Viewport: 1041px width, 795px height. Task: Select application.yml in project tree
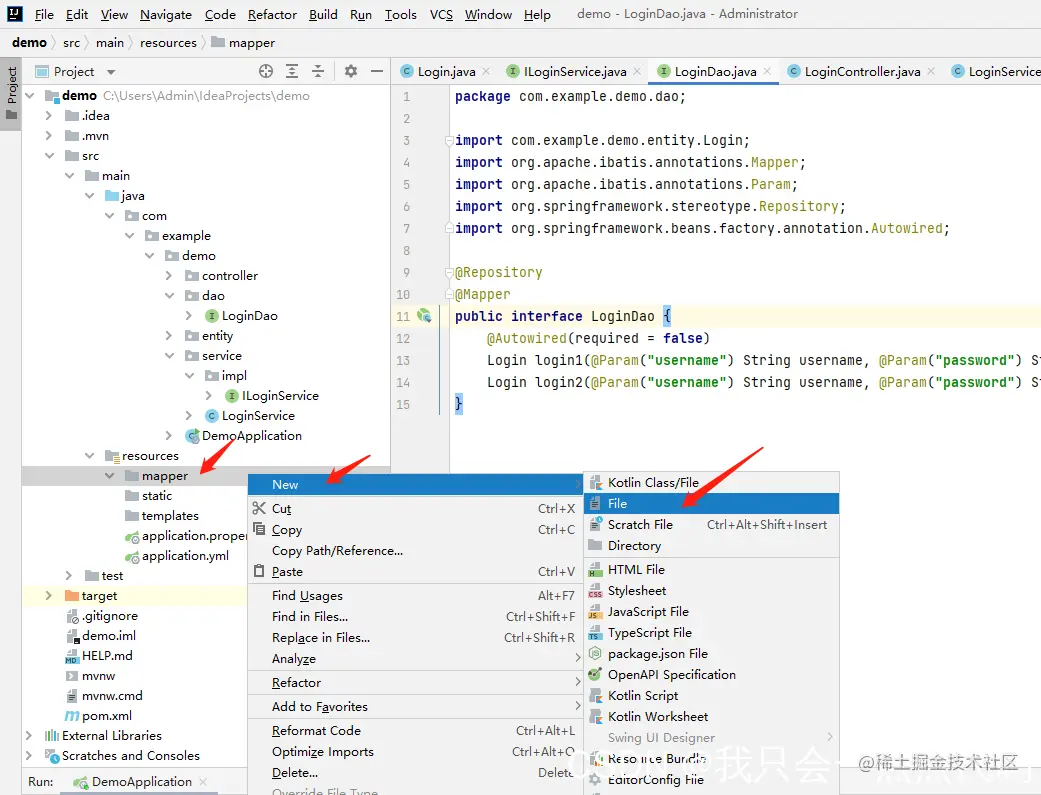click(x=185, y=556)
